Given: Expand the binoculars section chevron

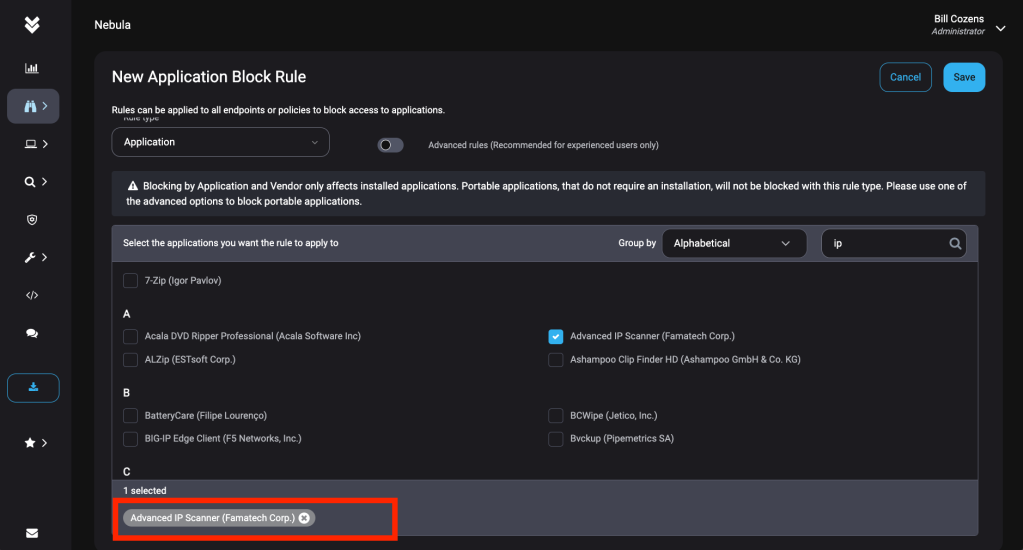Looking at the screenshot, I should [x=45, y=106].
